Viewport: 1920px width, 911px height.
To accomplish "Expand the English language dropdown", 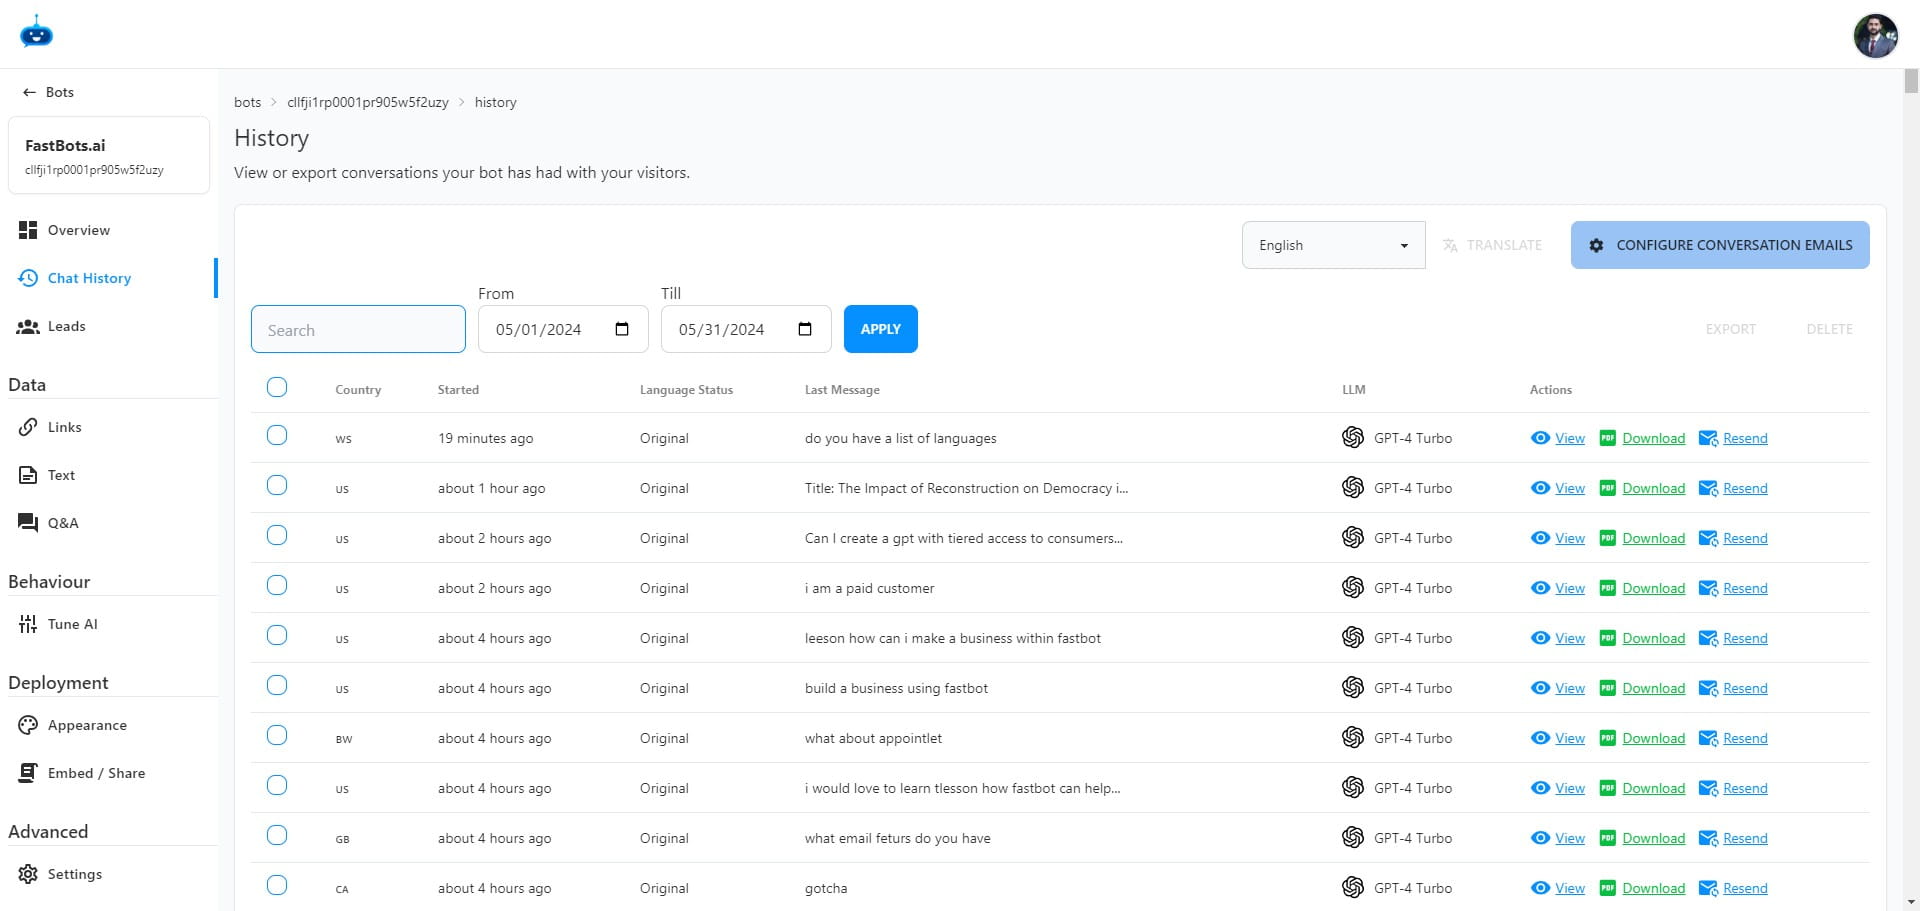I will (x=1333, y=245).
